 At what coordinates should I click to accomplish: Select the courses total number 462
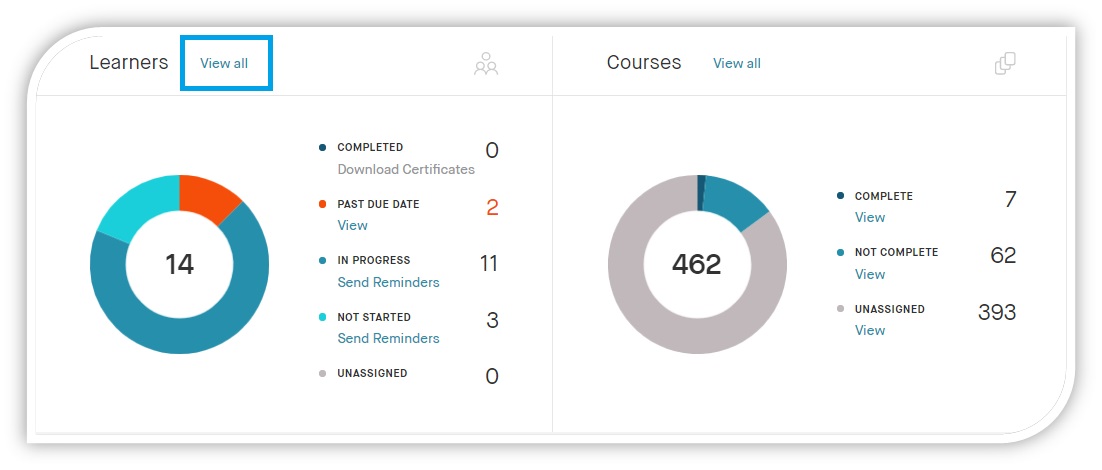click(696, 265)
